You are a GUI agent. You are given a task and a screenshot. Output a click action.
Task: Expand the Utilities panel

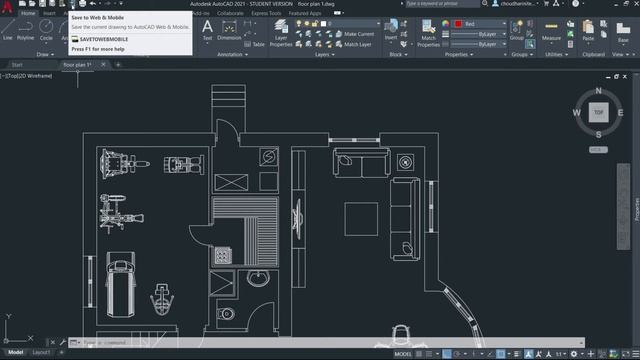pos(556,54)
